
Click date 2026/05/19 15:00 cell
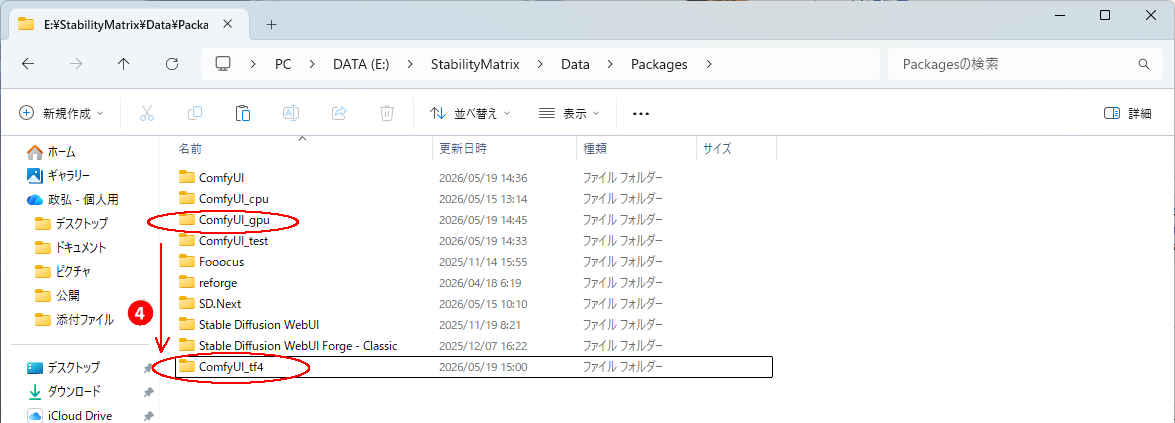(x=483, y=367)
